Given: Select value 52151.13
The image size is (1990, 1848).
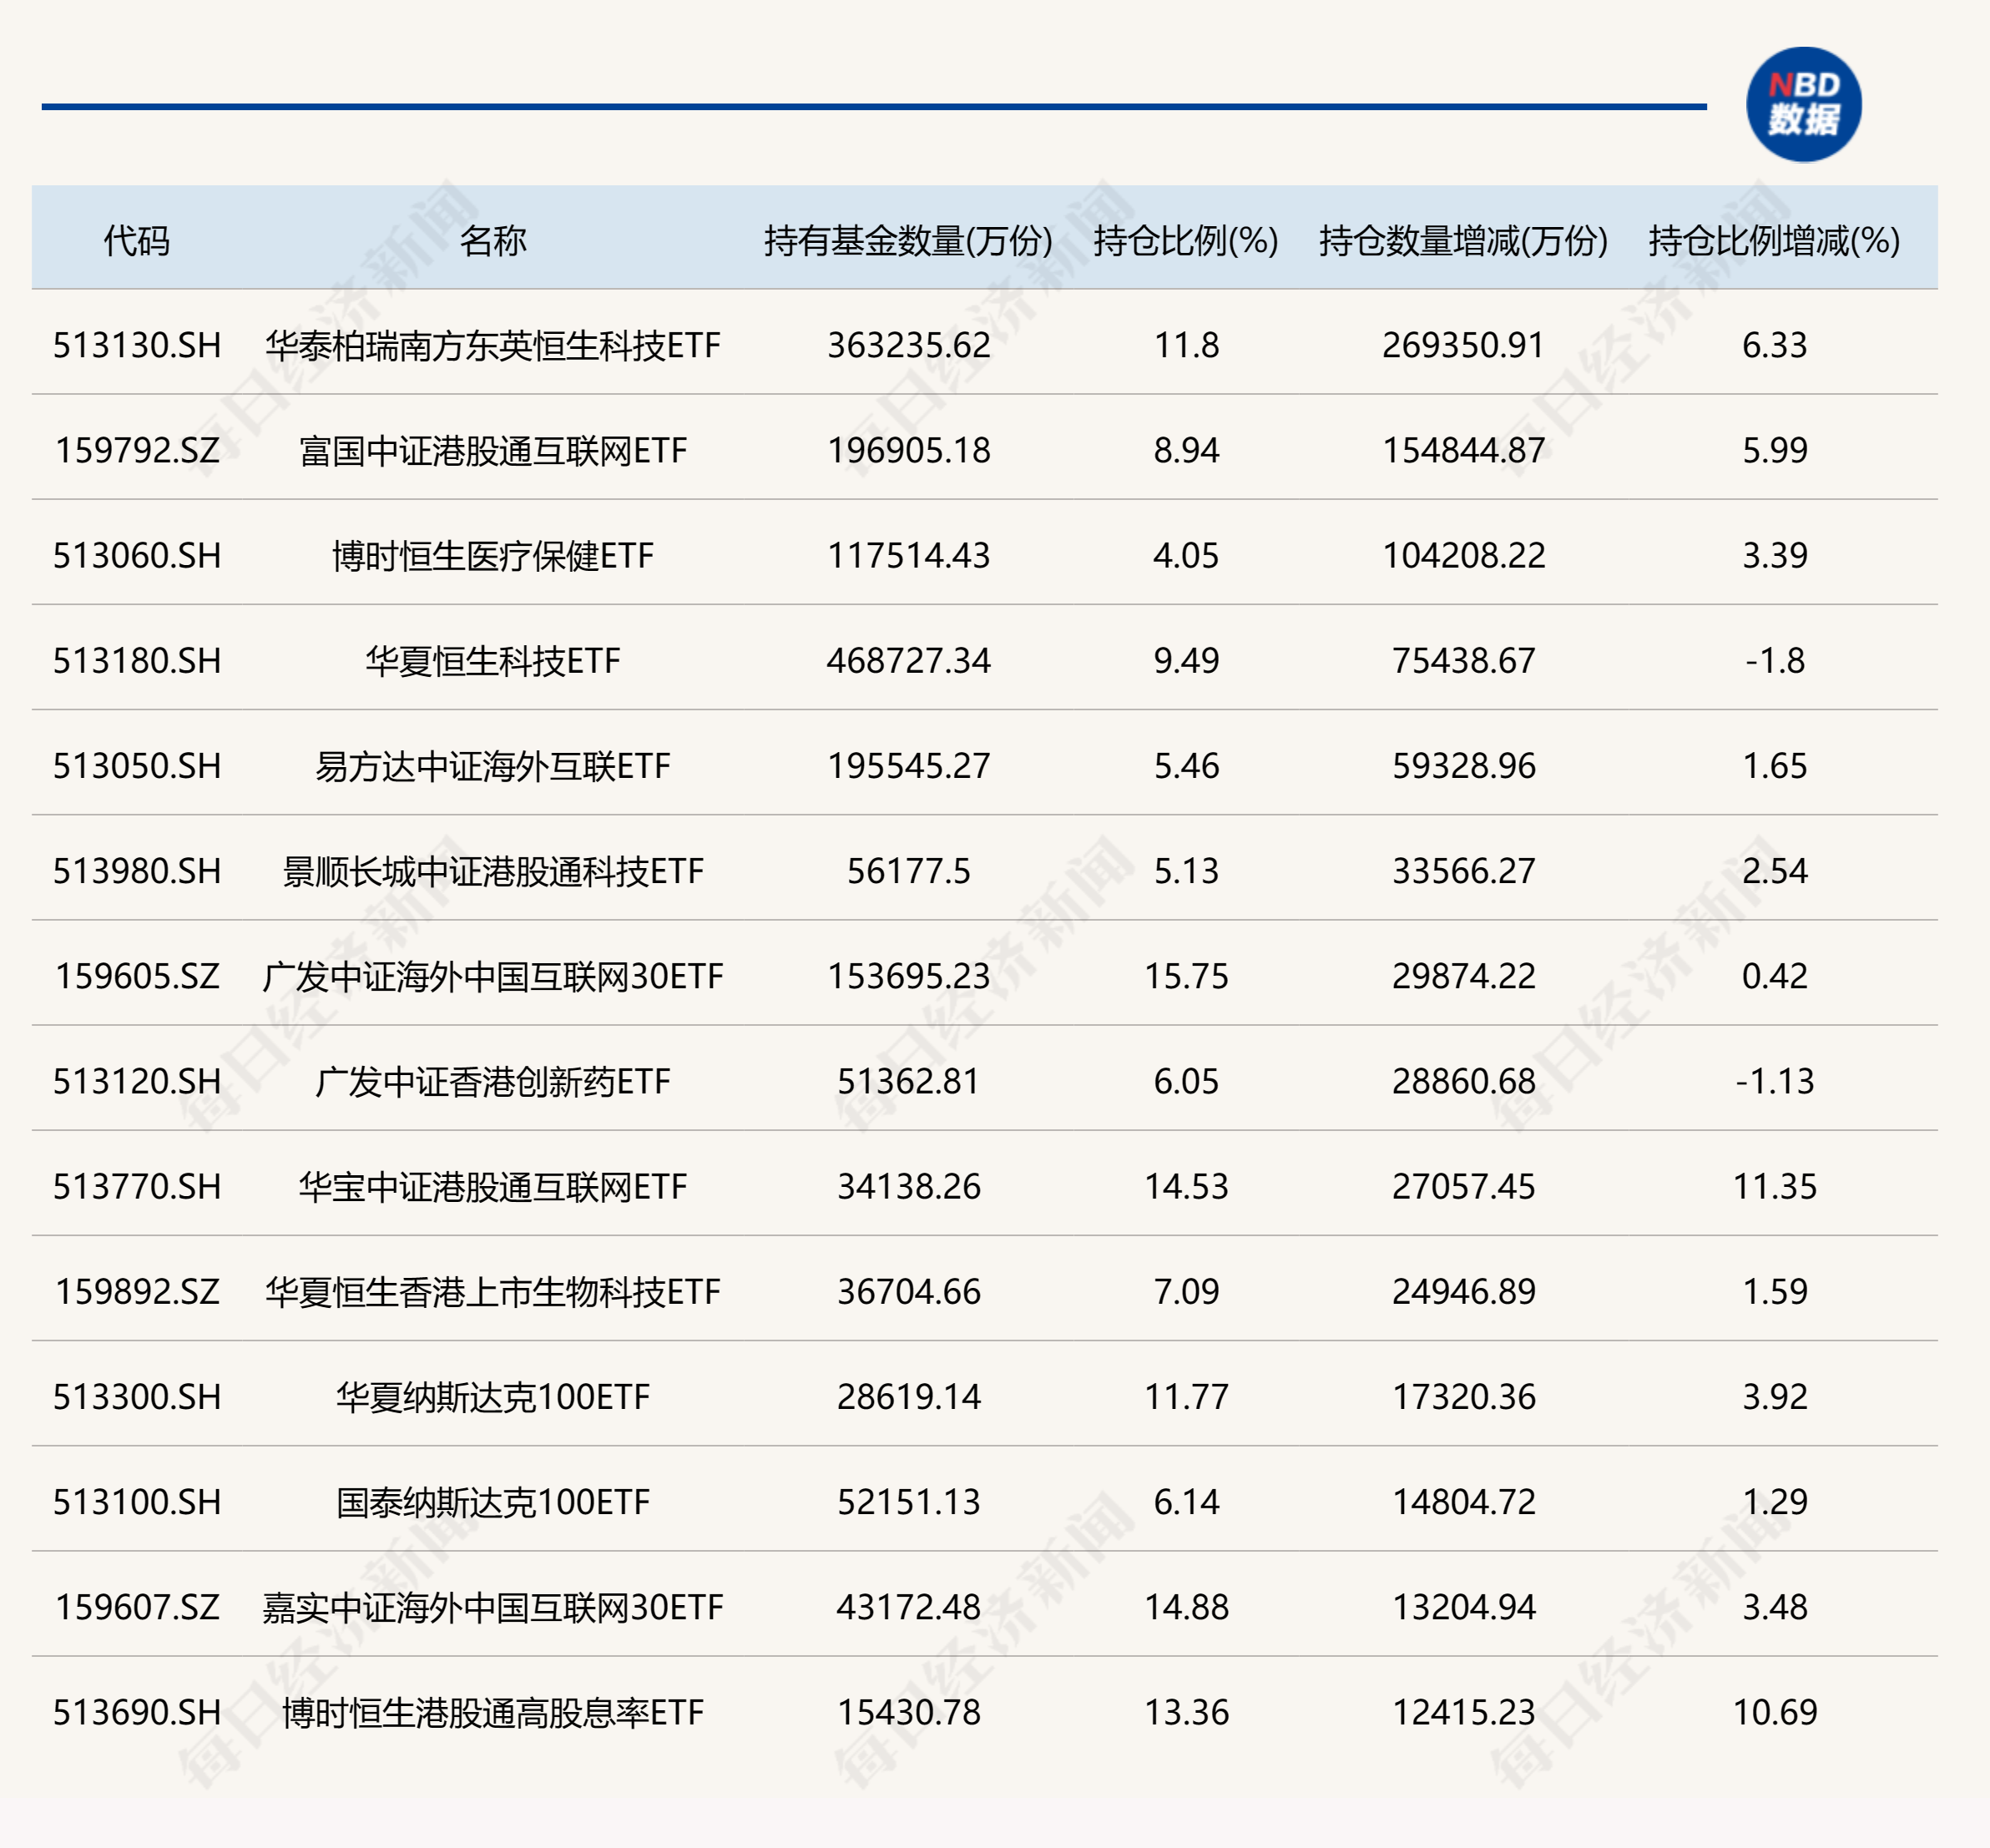Looking at the screenshot, I should 908,1502.
